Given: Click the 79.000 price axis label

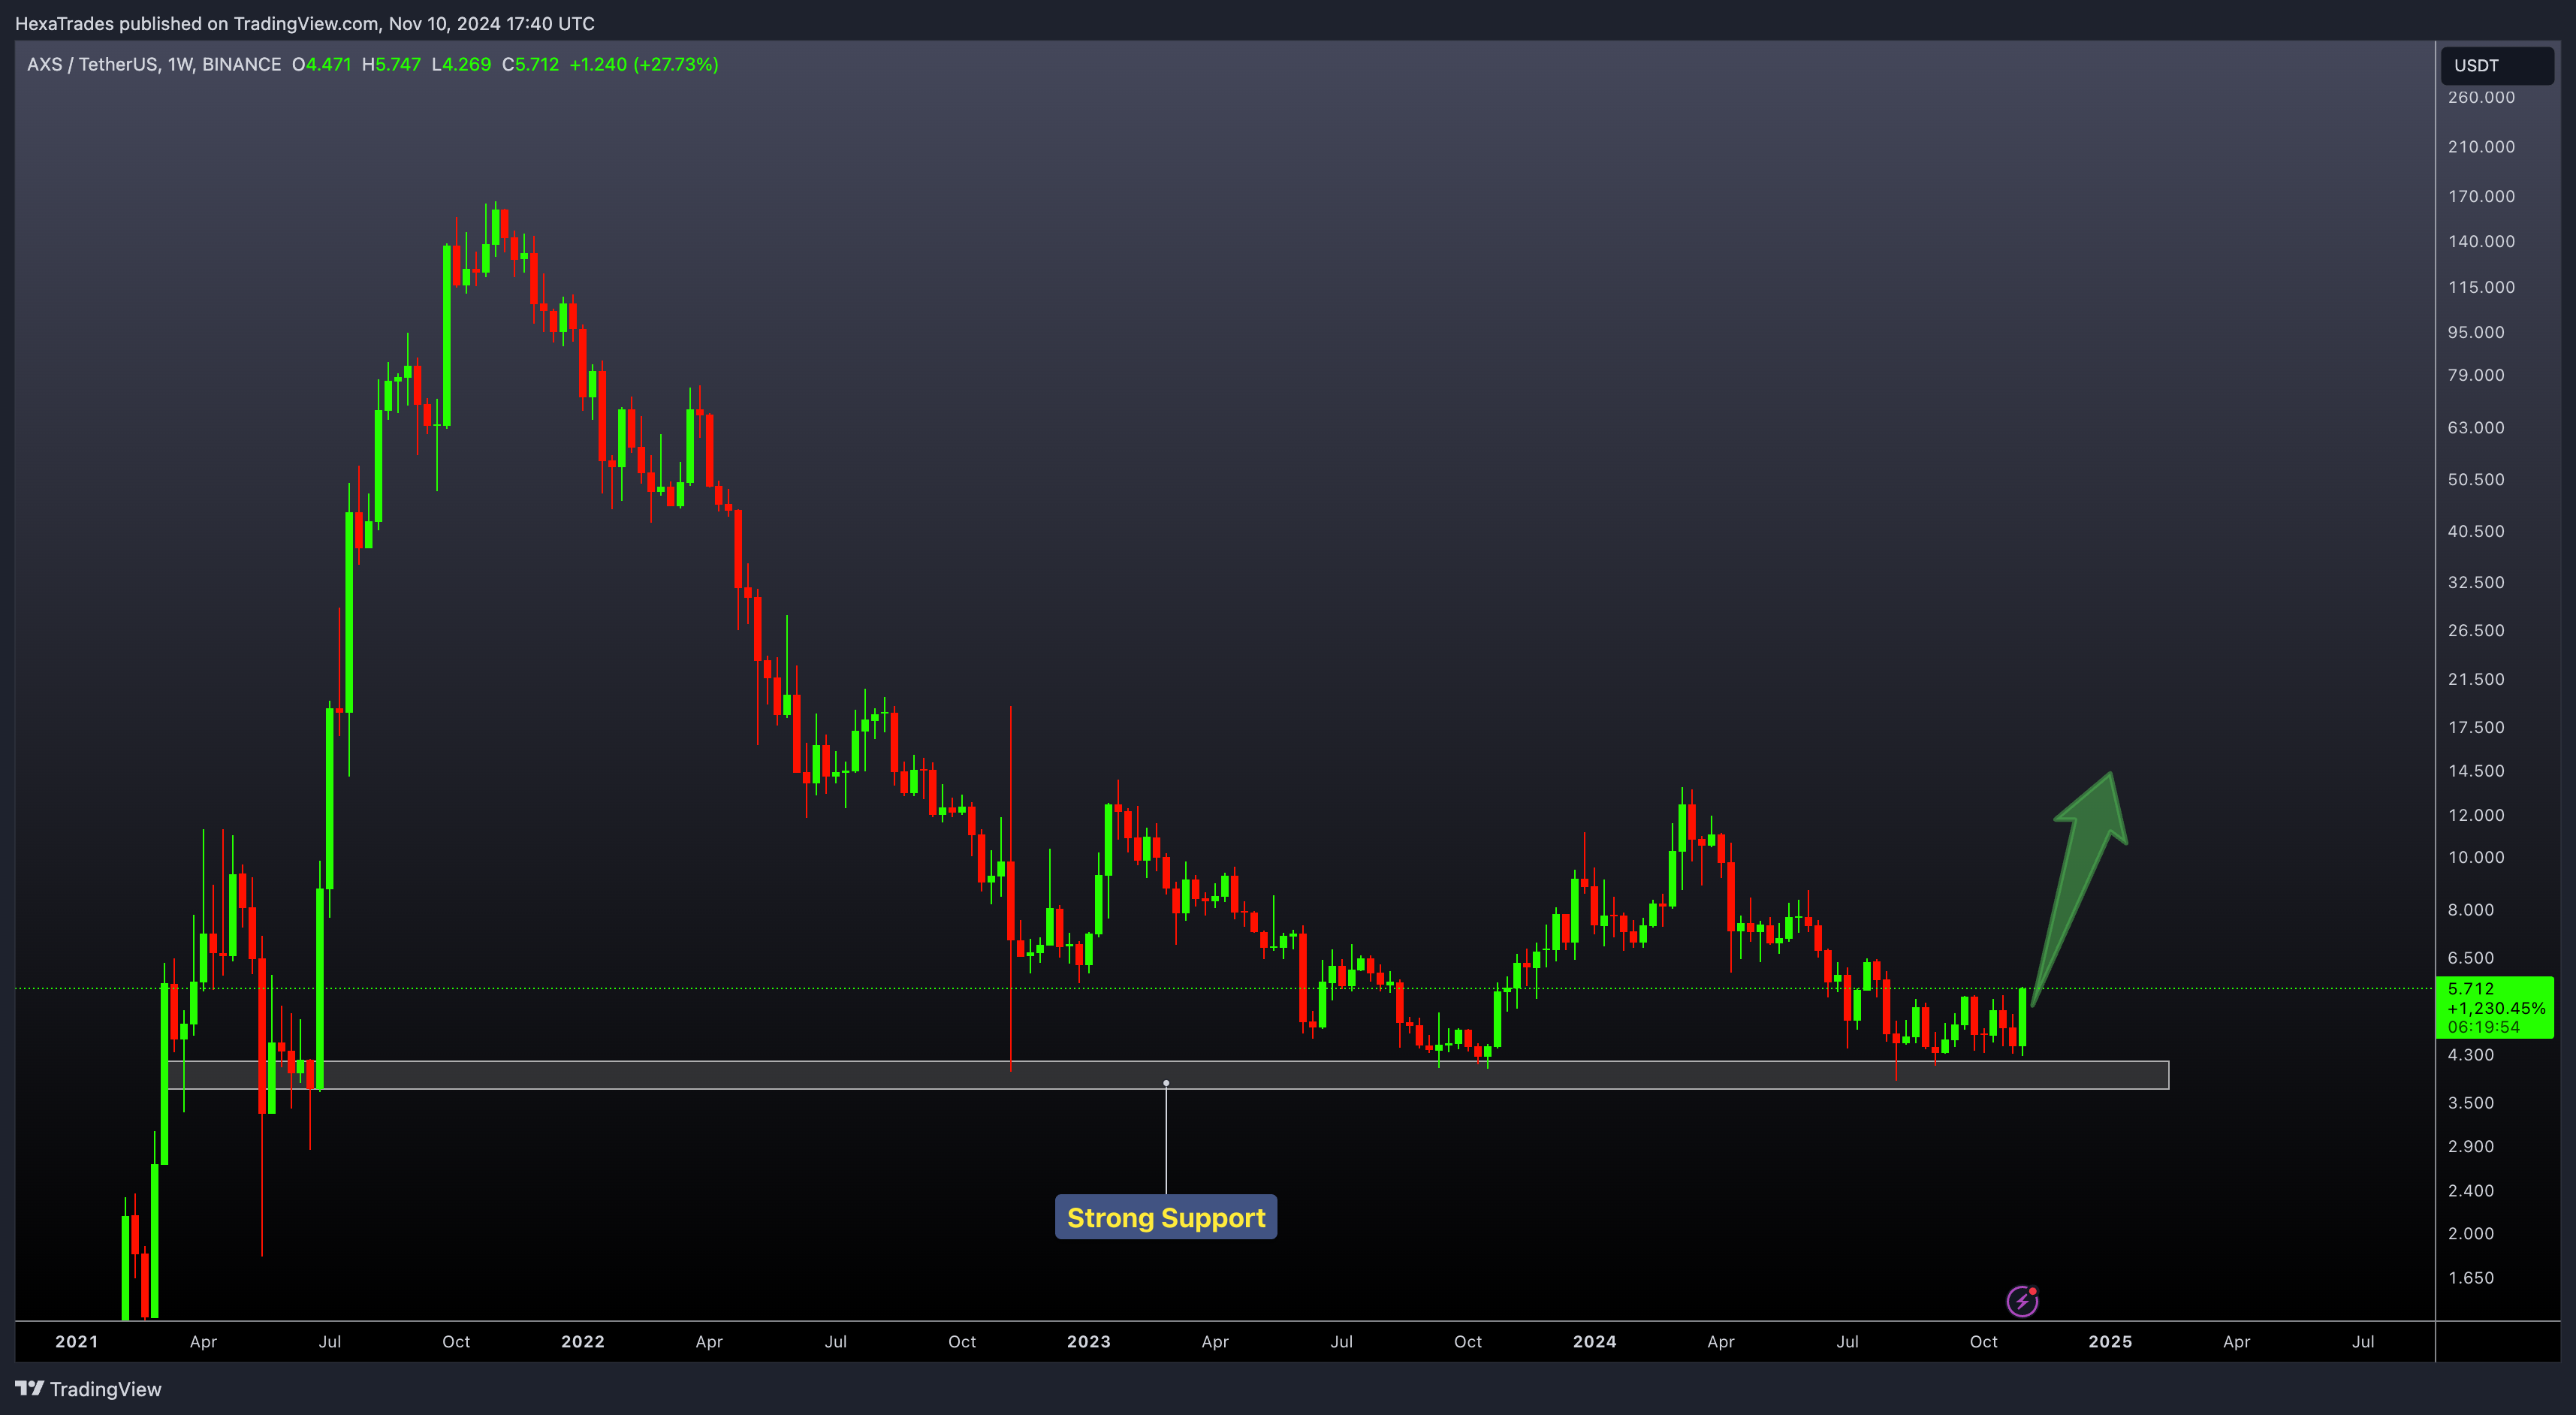Looking at the screenshot, I should point(2476,375).
